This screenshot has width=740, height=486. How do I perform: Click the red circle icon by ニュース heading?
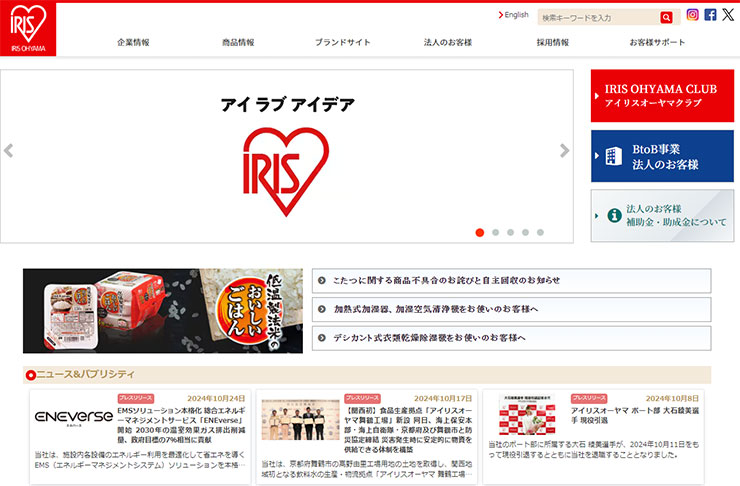[31, 375]
